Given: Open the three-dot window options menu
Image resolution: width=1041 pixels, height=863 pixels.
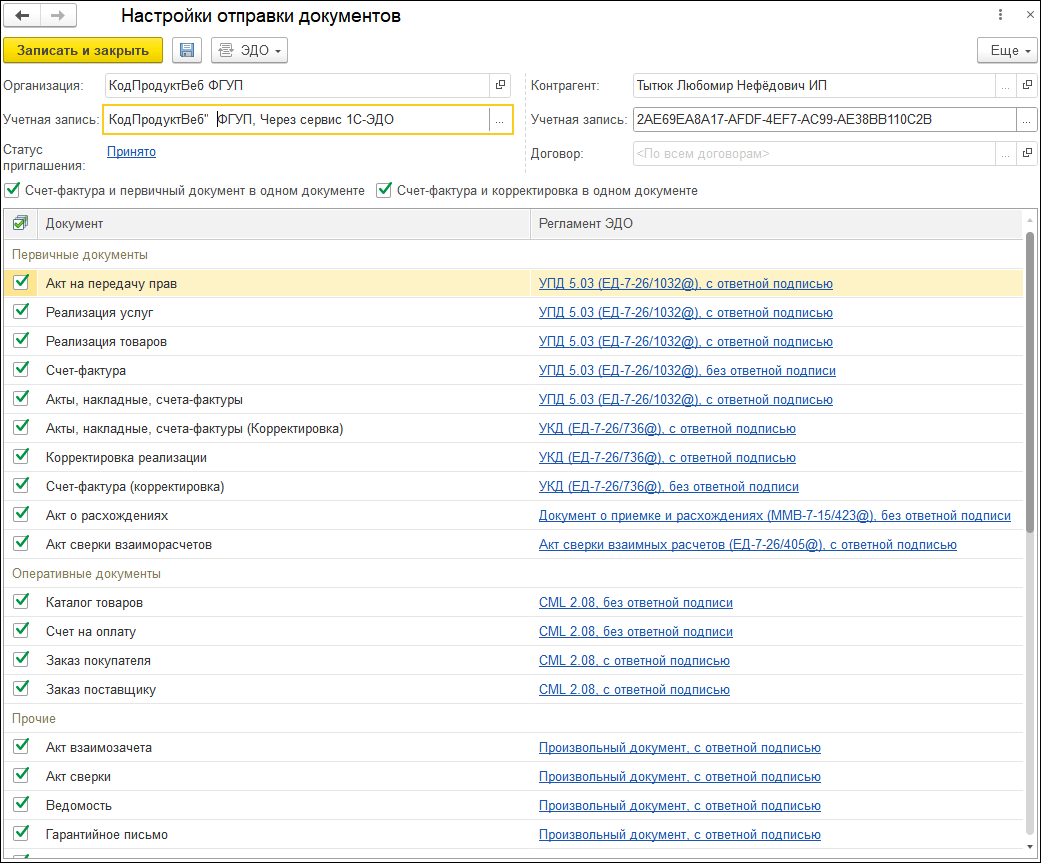Looking at the screenshot, I should [x=1000, y=15].
